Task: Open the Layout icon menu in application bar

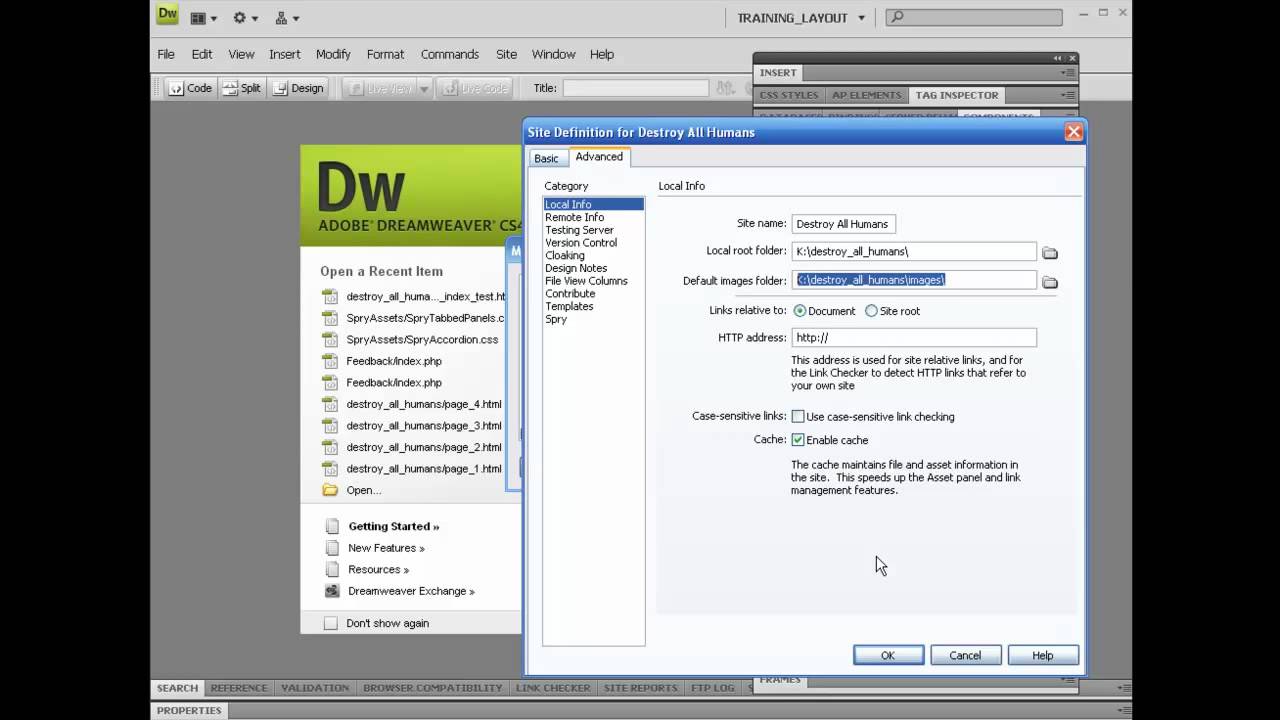Action: click(x=204, y=18)
